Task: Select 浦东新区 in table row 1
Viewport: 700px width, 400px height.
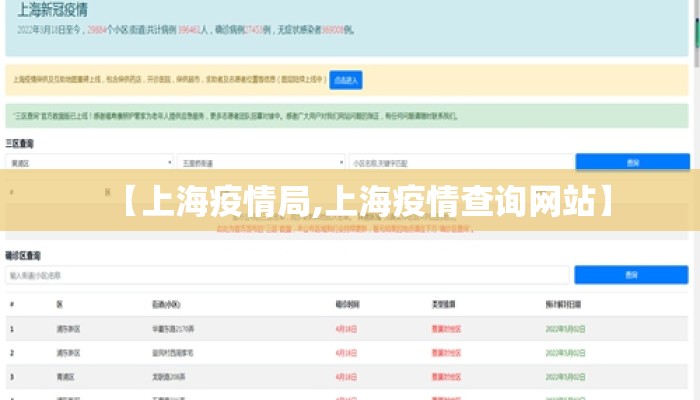Action: 70,327
